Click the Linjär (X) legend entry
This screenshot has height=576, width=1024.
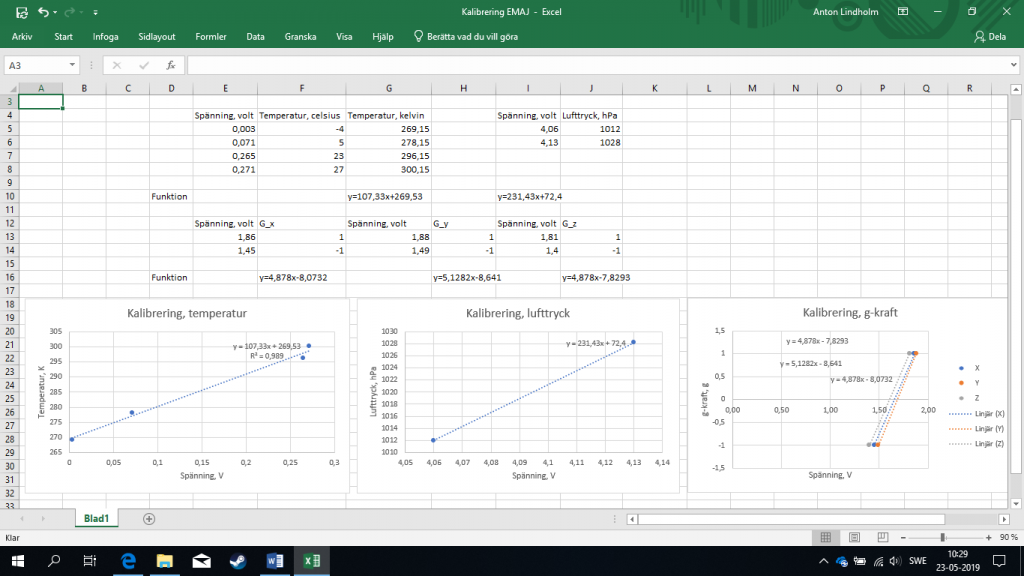976,414
